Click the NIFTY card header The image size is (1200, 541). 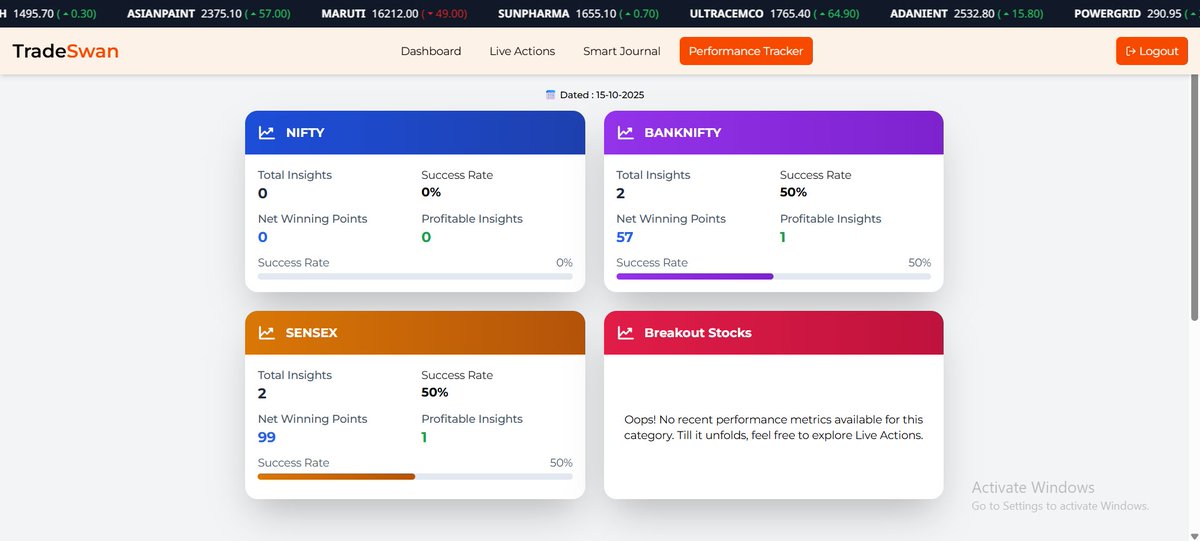coord(415,132)
